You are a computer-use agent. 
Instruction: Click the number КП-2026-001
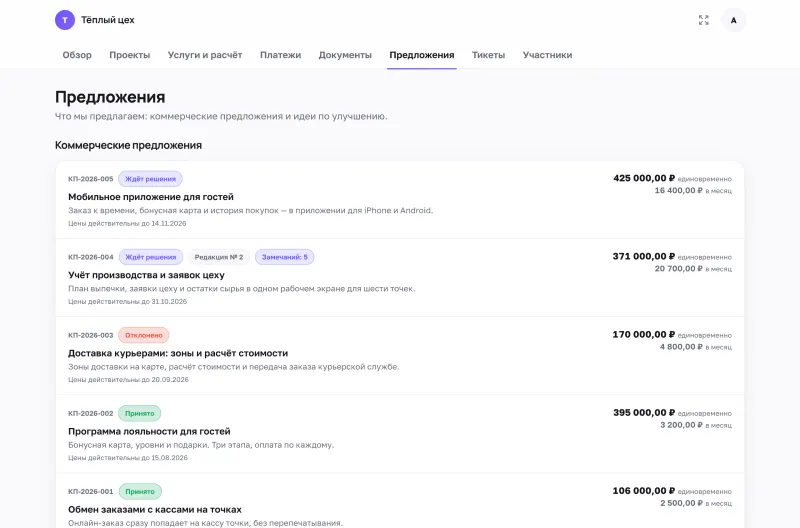click(91, 491)
